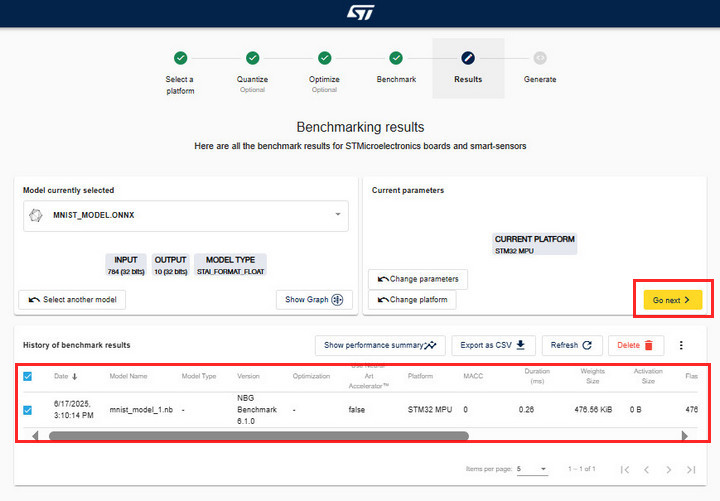Click the Activation Size column header
This screenshot has height=501, width=720.
click(x=648, y=376)
